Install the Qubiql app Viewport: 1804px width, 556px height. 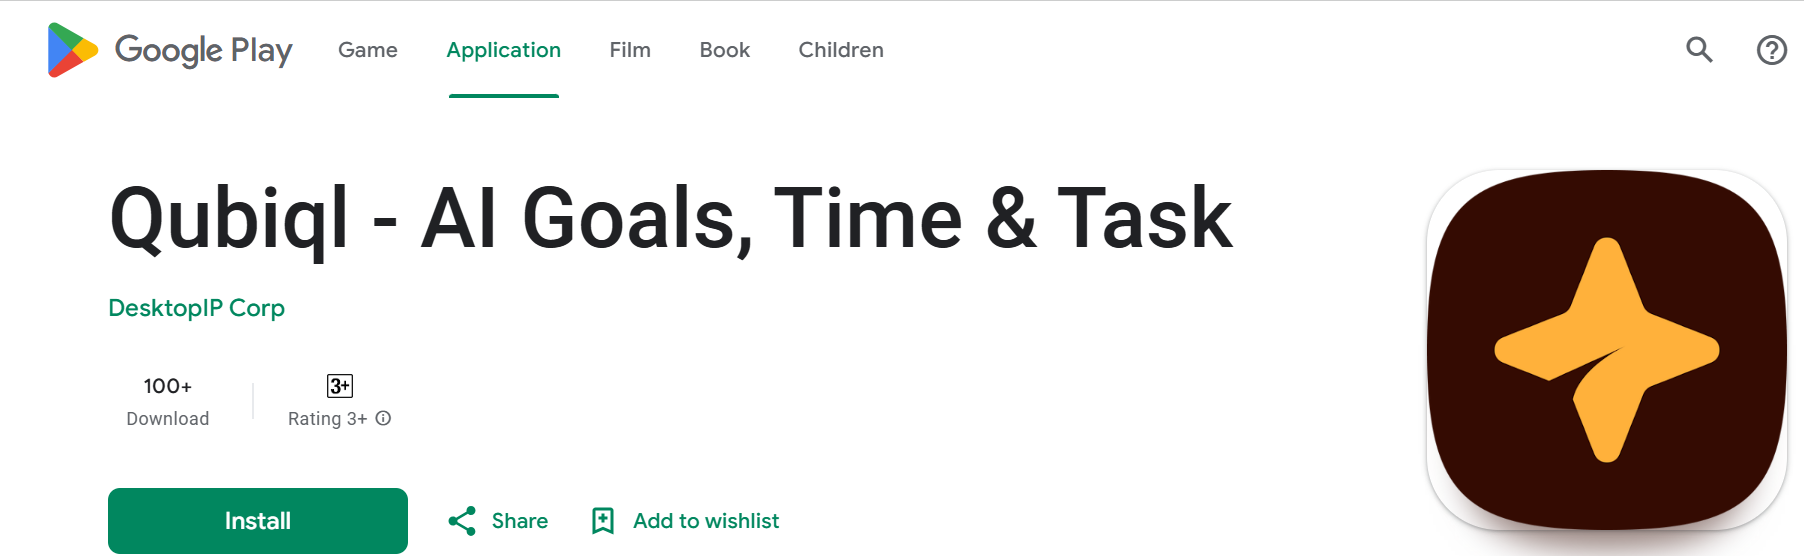tap(258, 521)
